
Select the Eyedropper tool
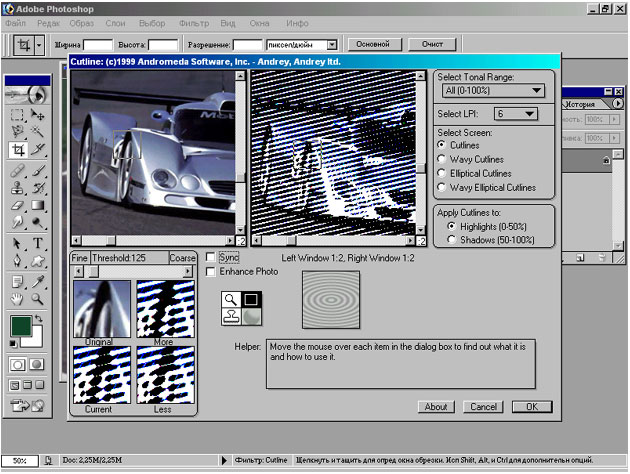37,282
